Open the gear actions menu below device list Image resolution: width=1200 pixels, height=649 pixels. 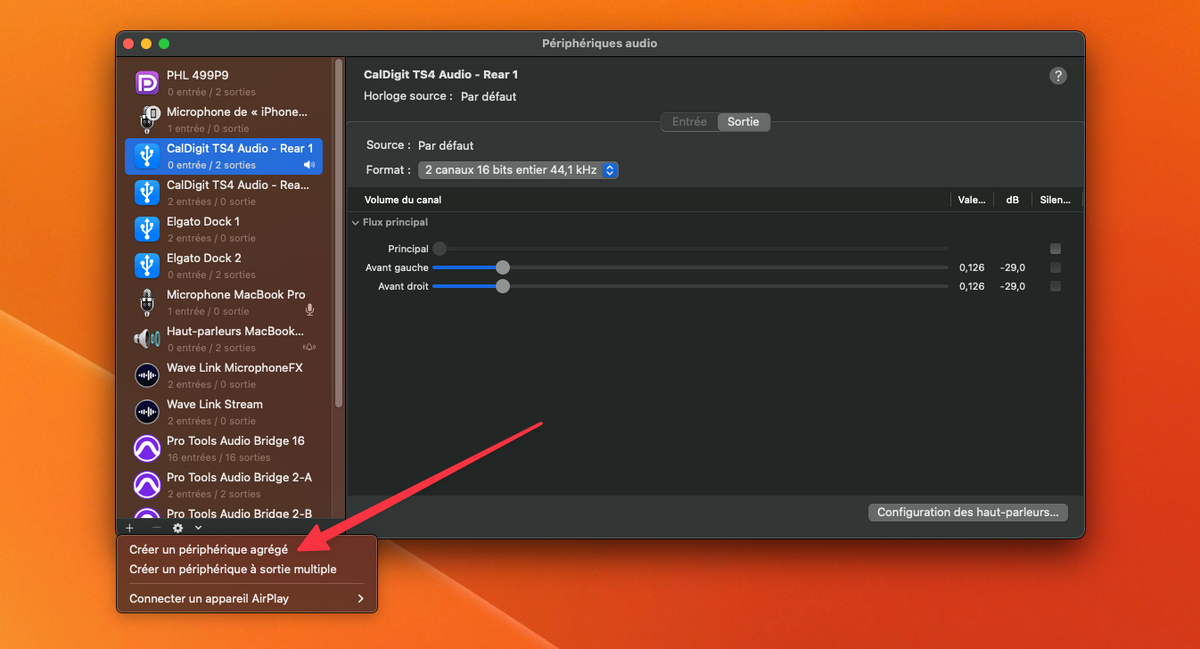pyautogui.click(x=178, y=528)
